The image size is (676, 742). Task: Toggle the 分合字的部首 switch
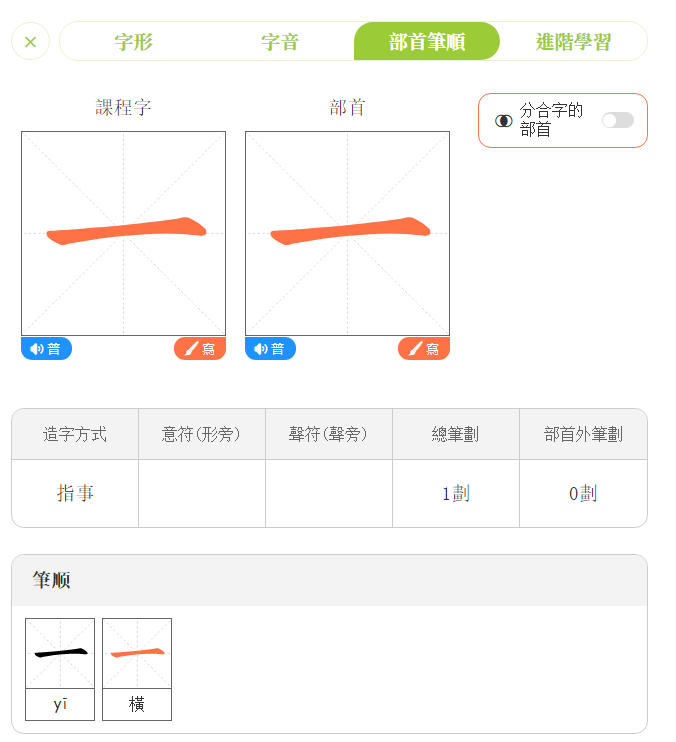tap(617, 120)
